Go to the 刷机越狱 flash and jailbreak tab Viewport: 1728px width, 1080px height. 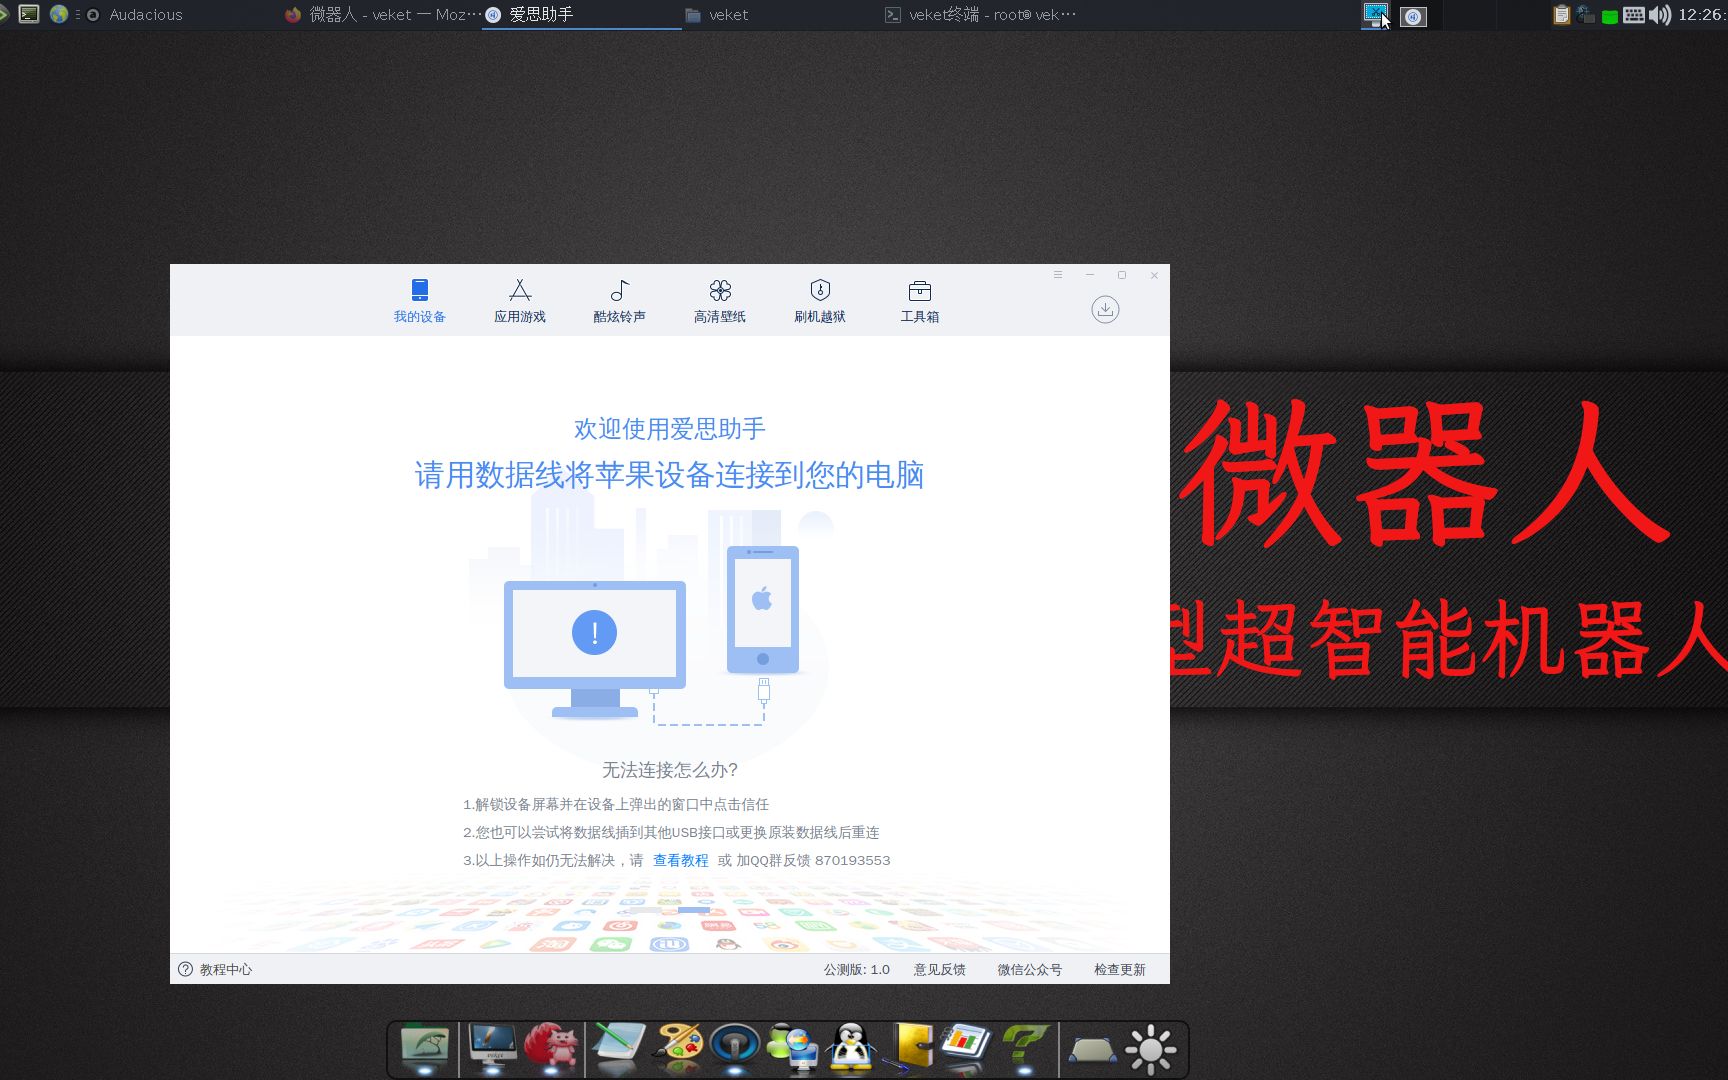(819, 301)
